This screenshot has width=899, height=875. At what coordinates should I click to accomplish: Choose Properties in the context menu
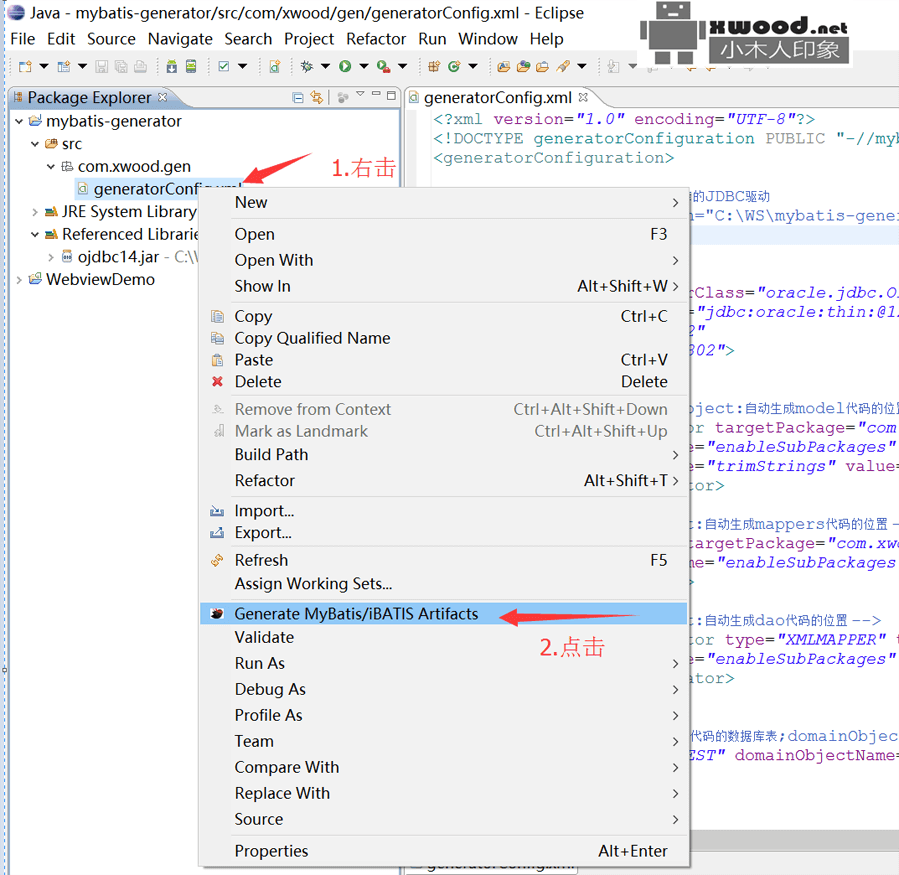[443, 851]
